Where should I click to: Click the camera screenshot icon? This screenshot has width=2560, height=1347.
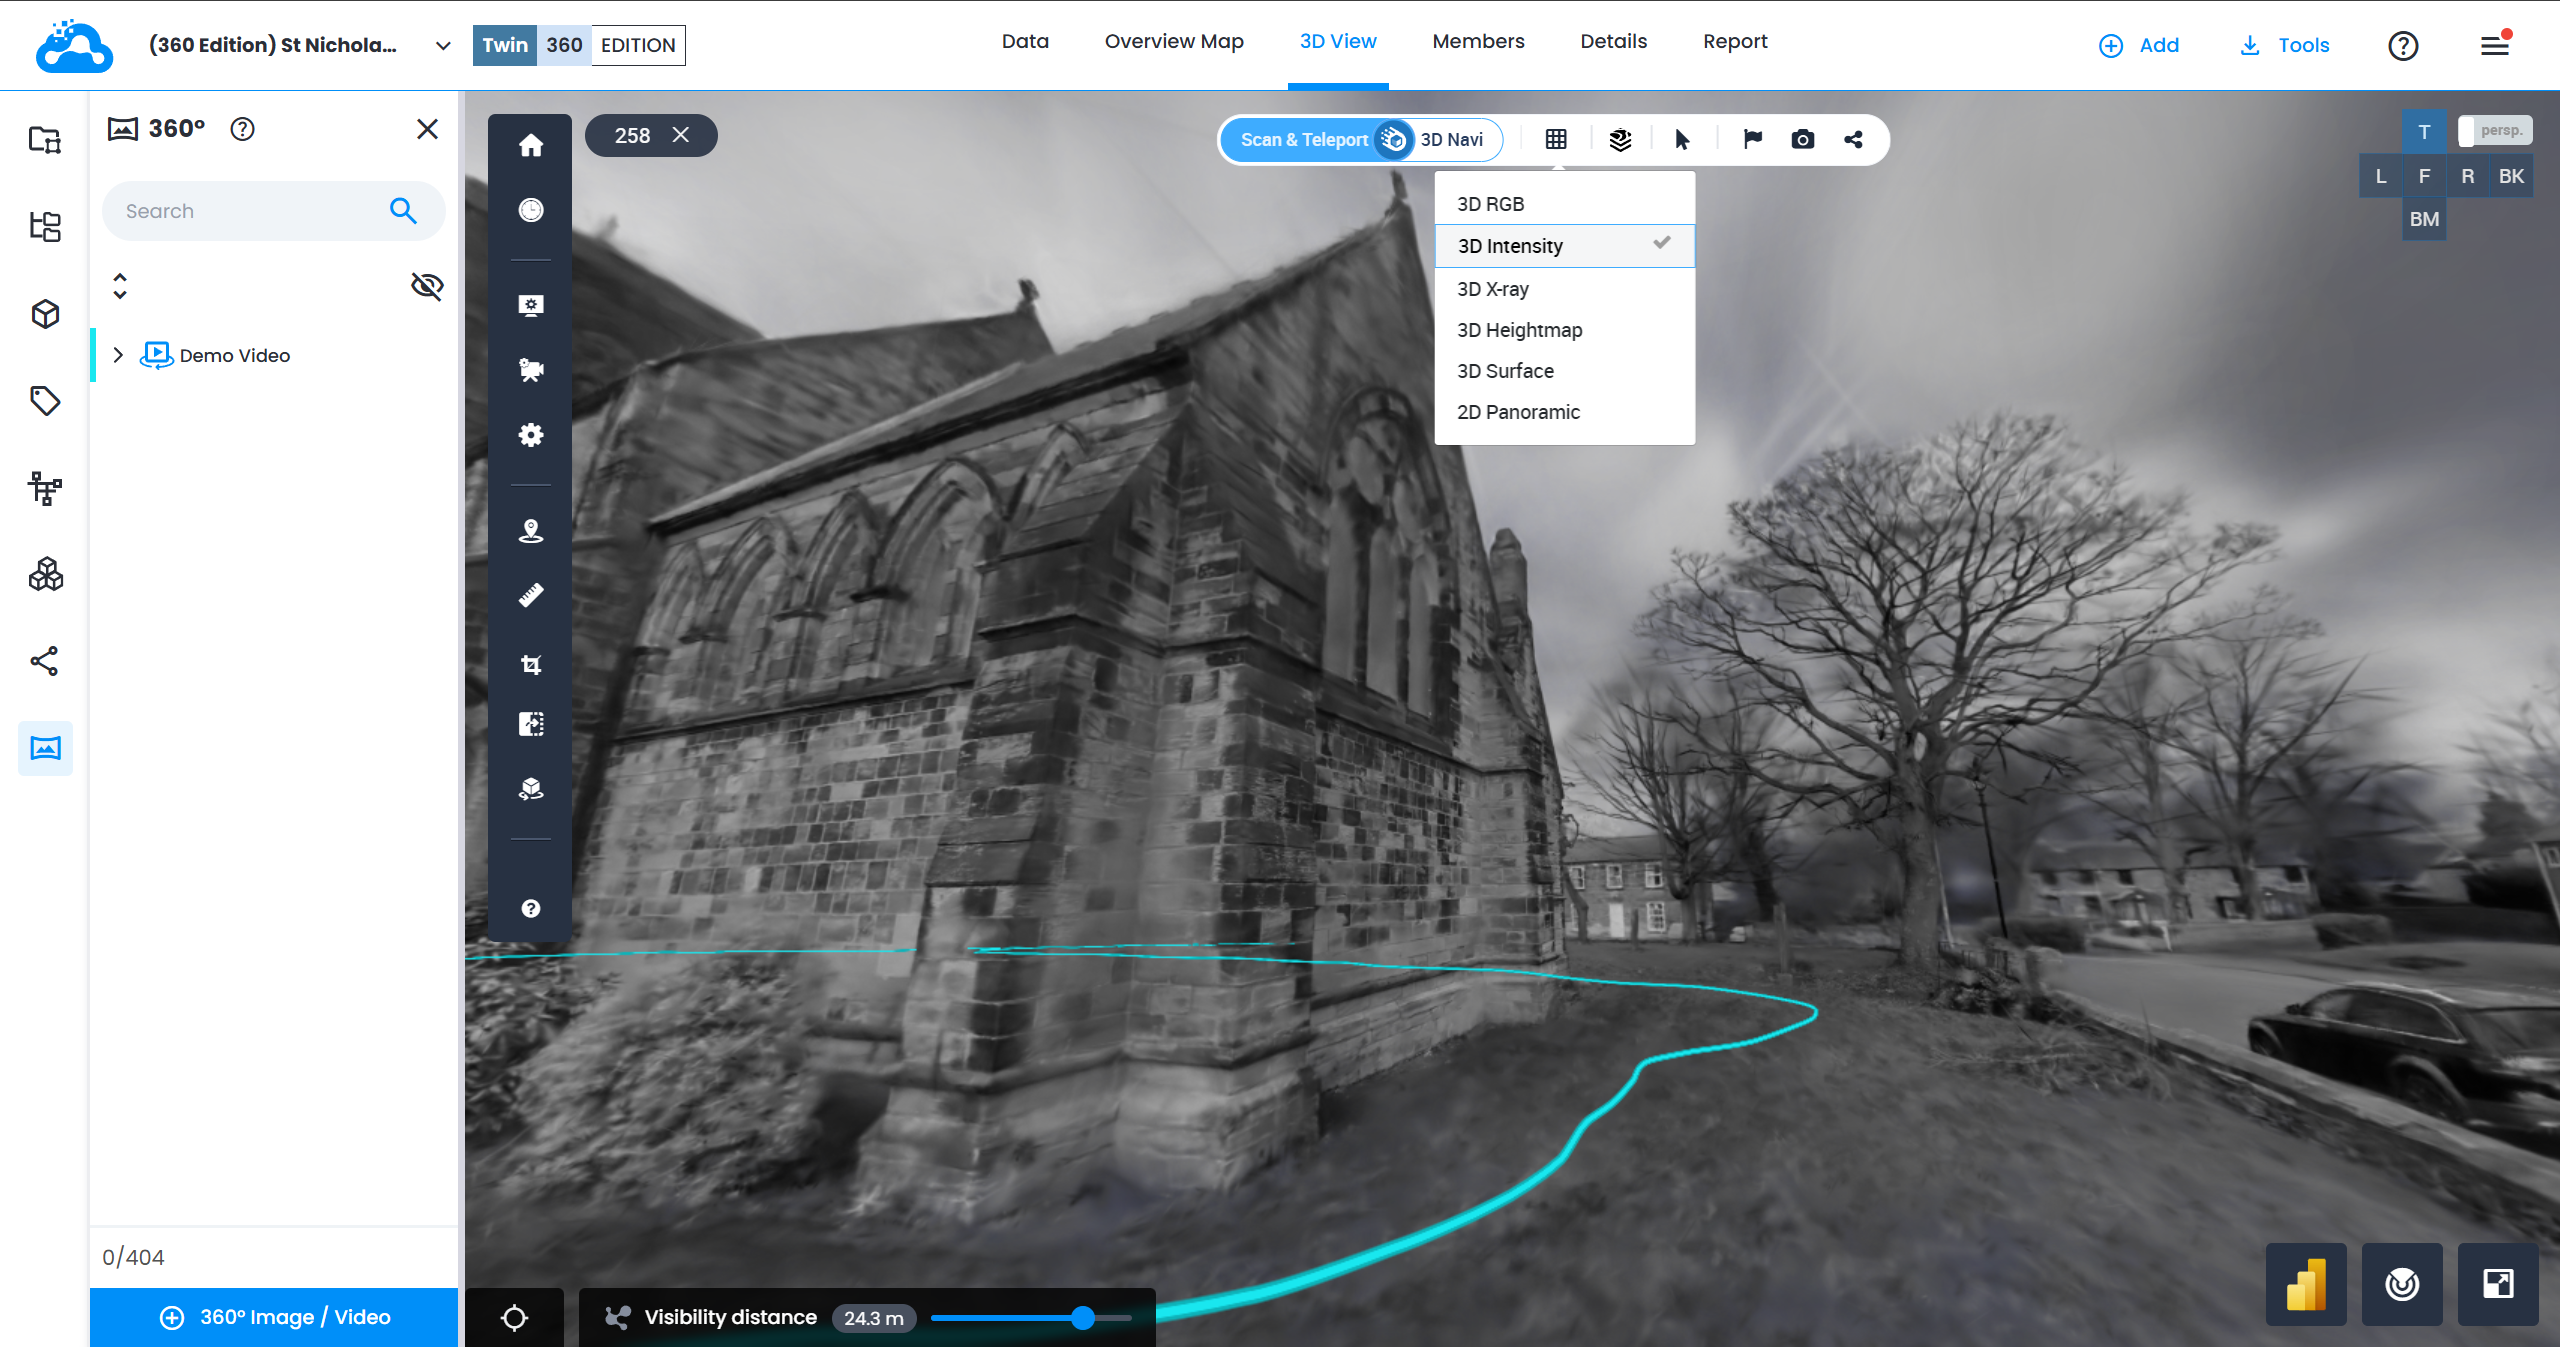1802,139
